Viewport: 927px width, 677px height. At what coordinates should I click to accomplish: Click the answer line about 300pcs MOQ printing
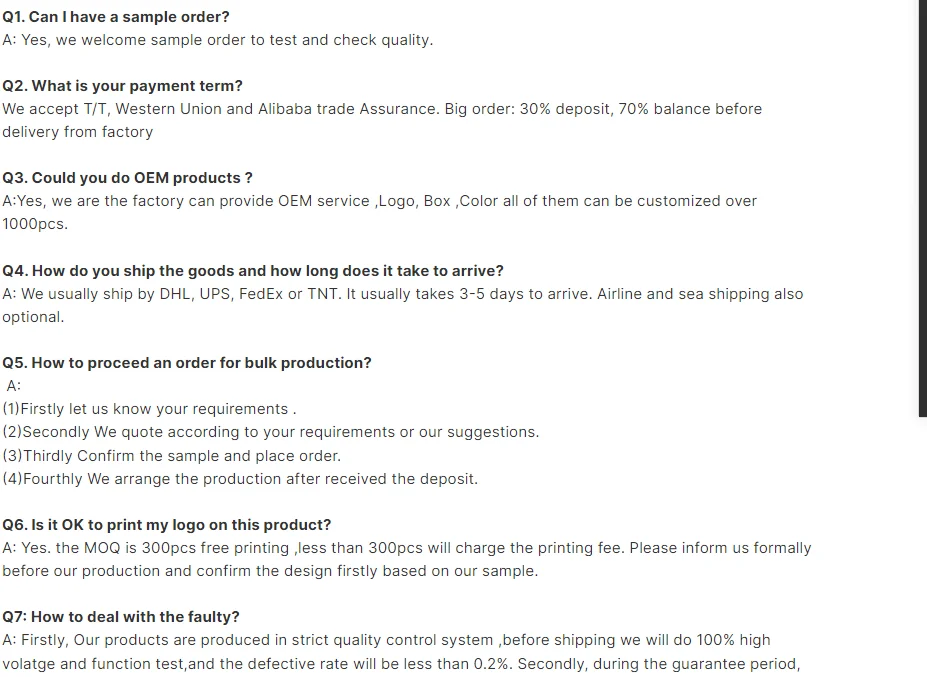point(406,548)
